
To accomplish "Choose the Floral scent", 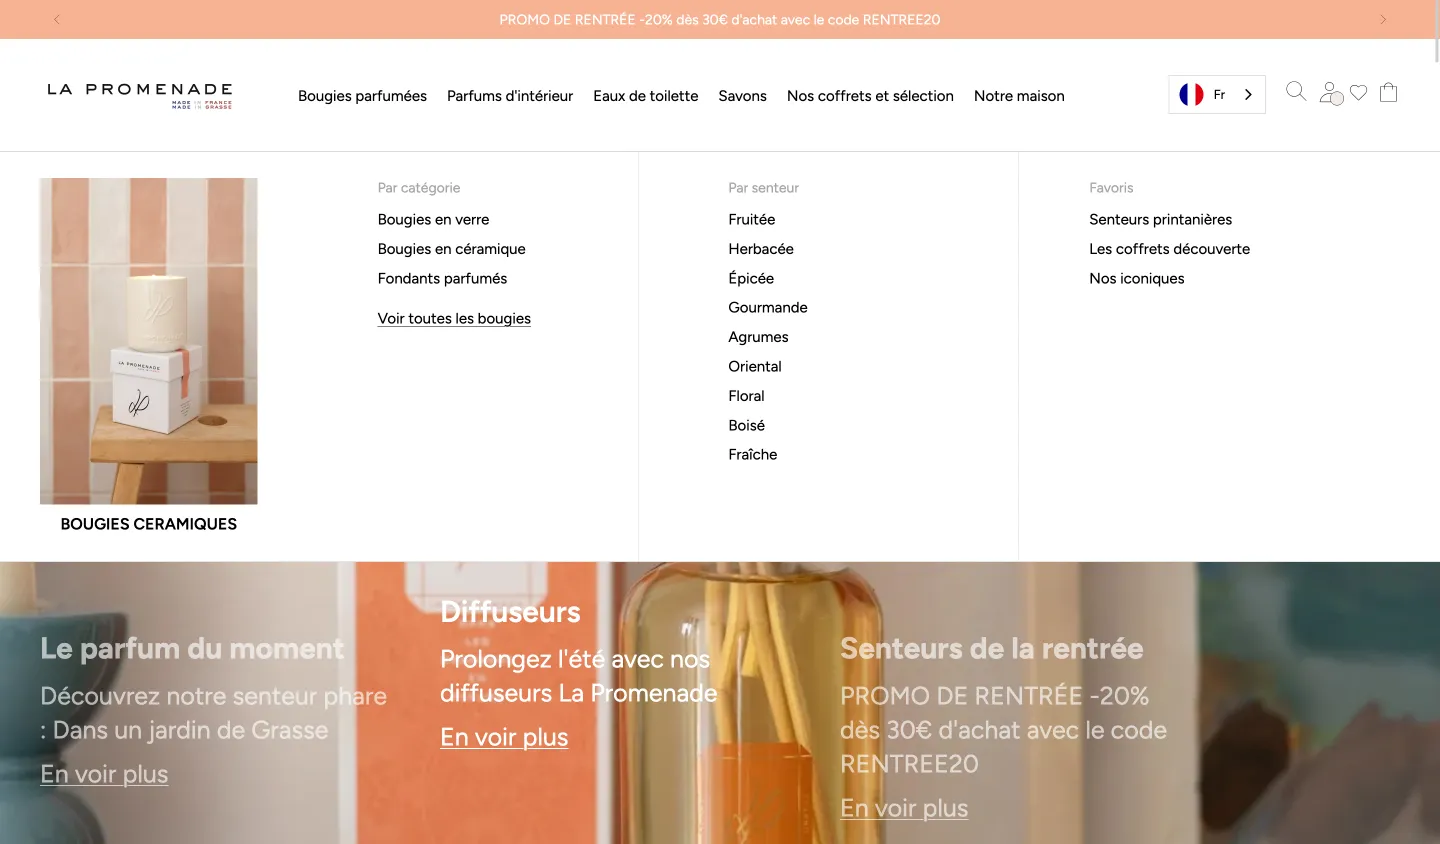I will click(747, 396).
